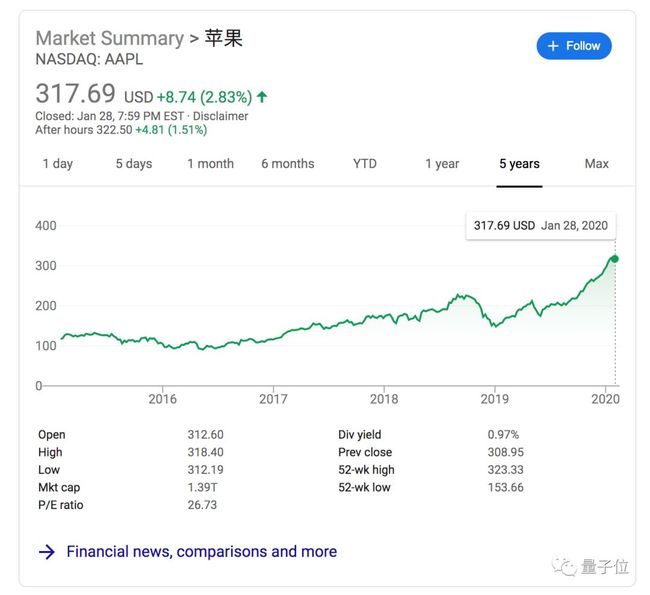
Task: Open the Disclaimer link
Action: coord(221,116)
